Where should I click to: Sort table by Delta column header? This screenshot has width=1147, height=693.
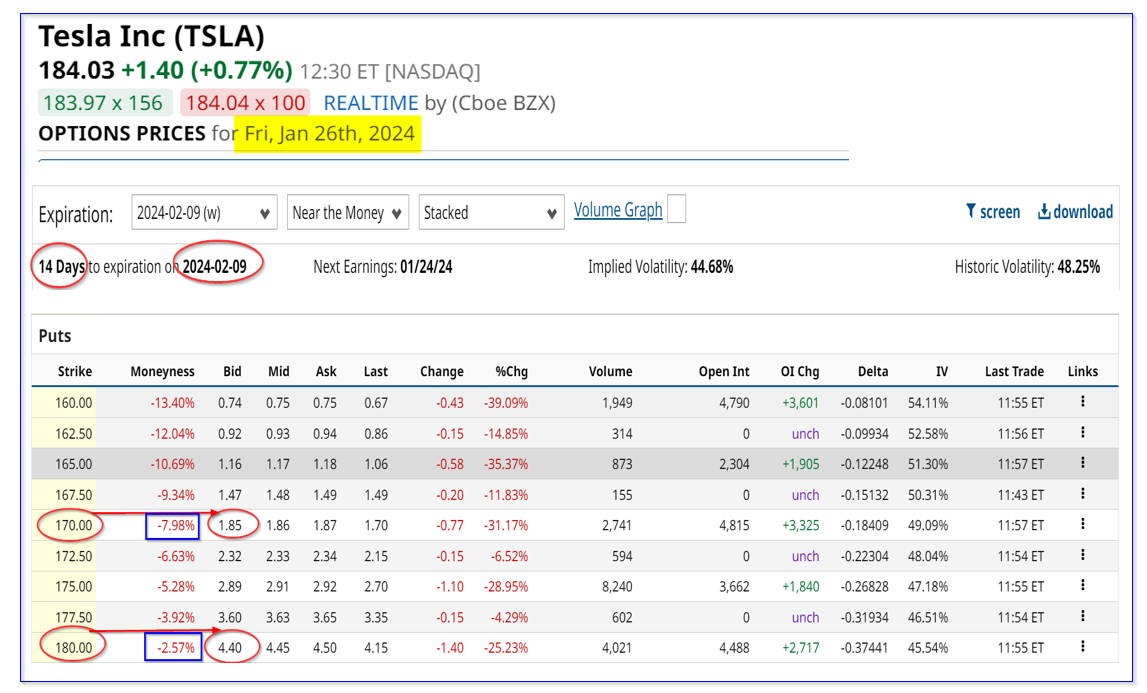pos(872,371)
